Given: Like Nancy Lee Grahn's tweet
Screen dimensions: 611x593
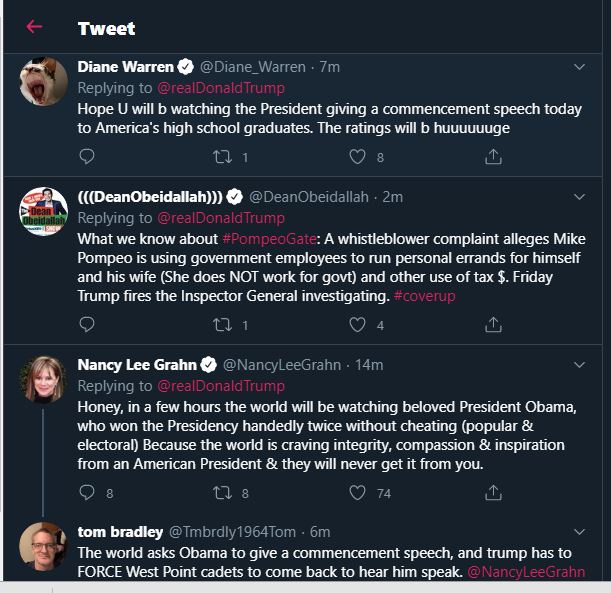Looking at the screenshot, I should pyautogui.click(x=358, y=493).
